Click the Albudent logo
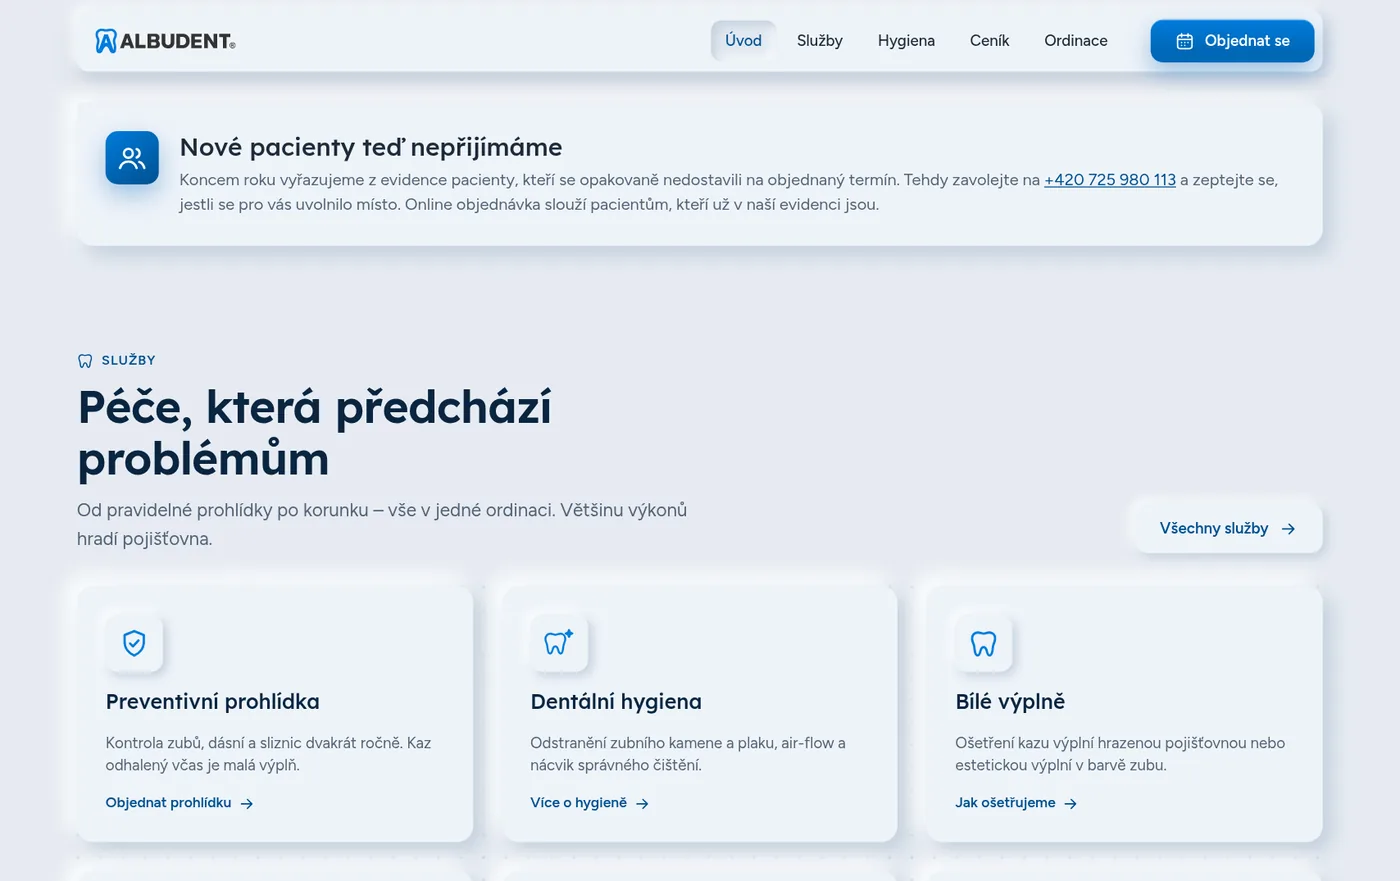 165,41
